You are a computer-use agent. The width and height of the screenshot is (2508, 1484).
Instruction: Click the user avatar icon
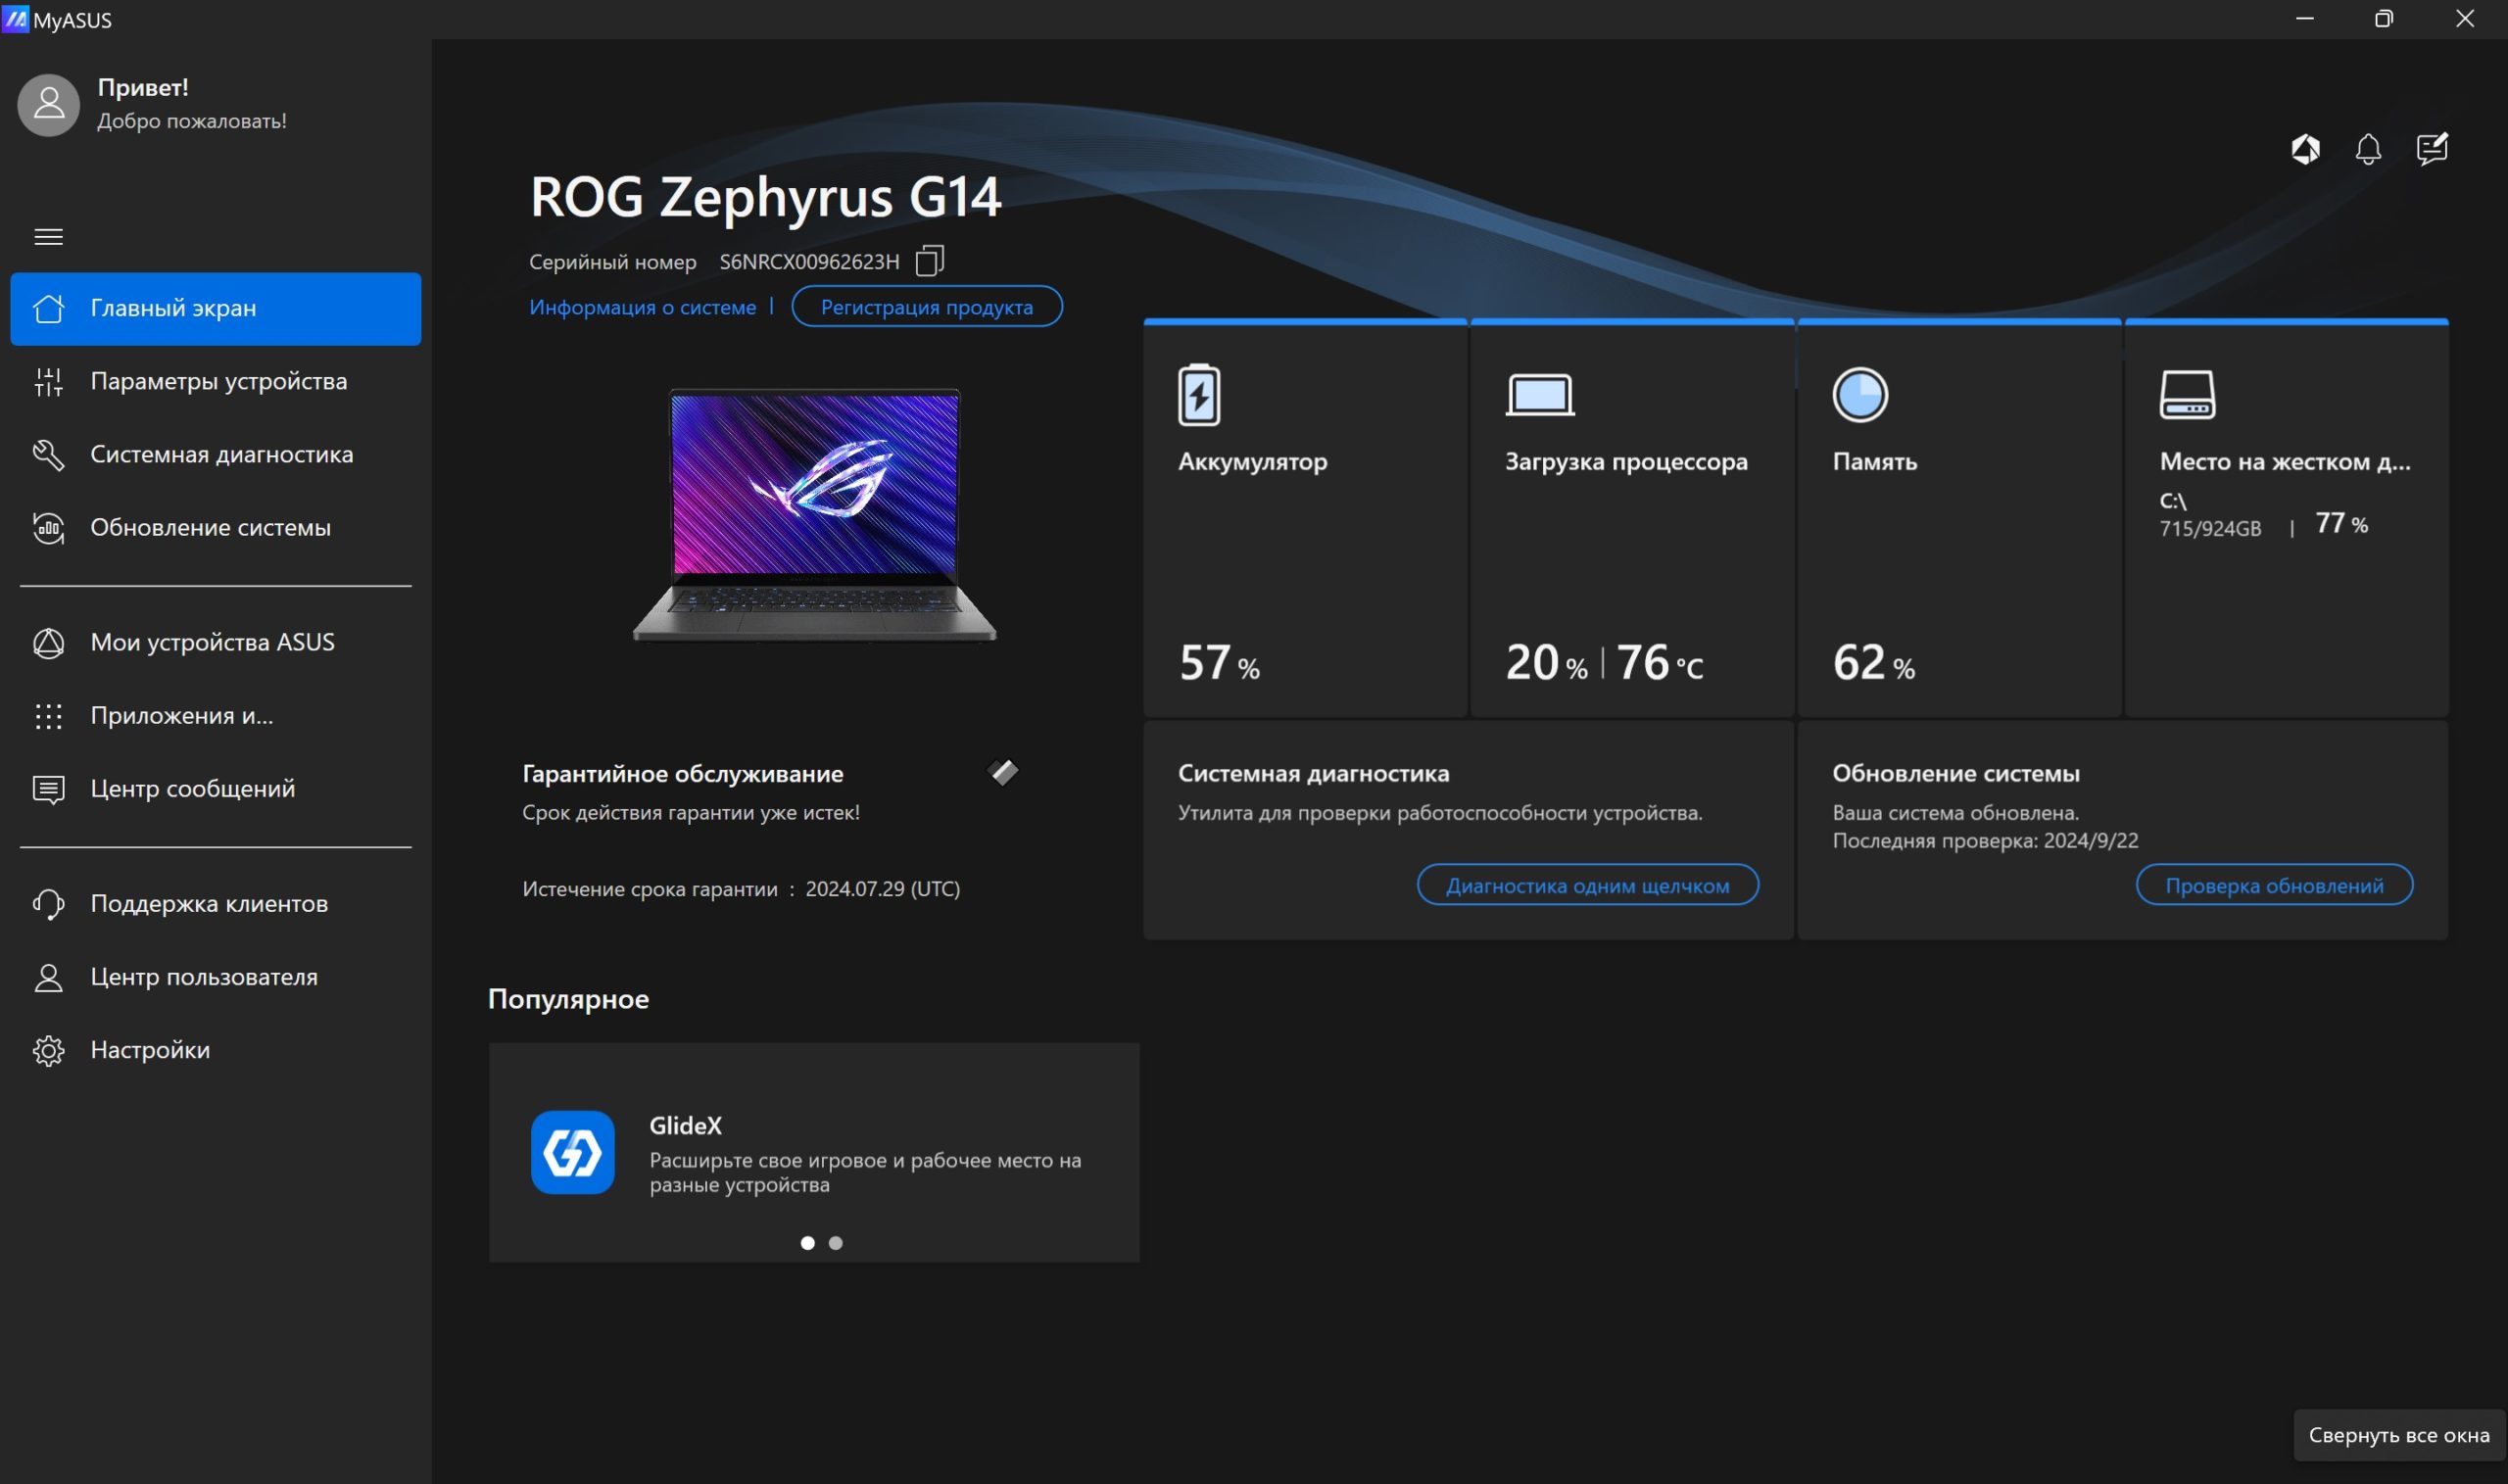point(48,104)
